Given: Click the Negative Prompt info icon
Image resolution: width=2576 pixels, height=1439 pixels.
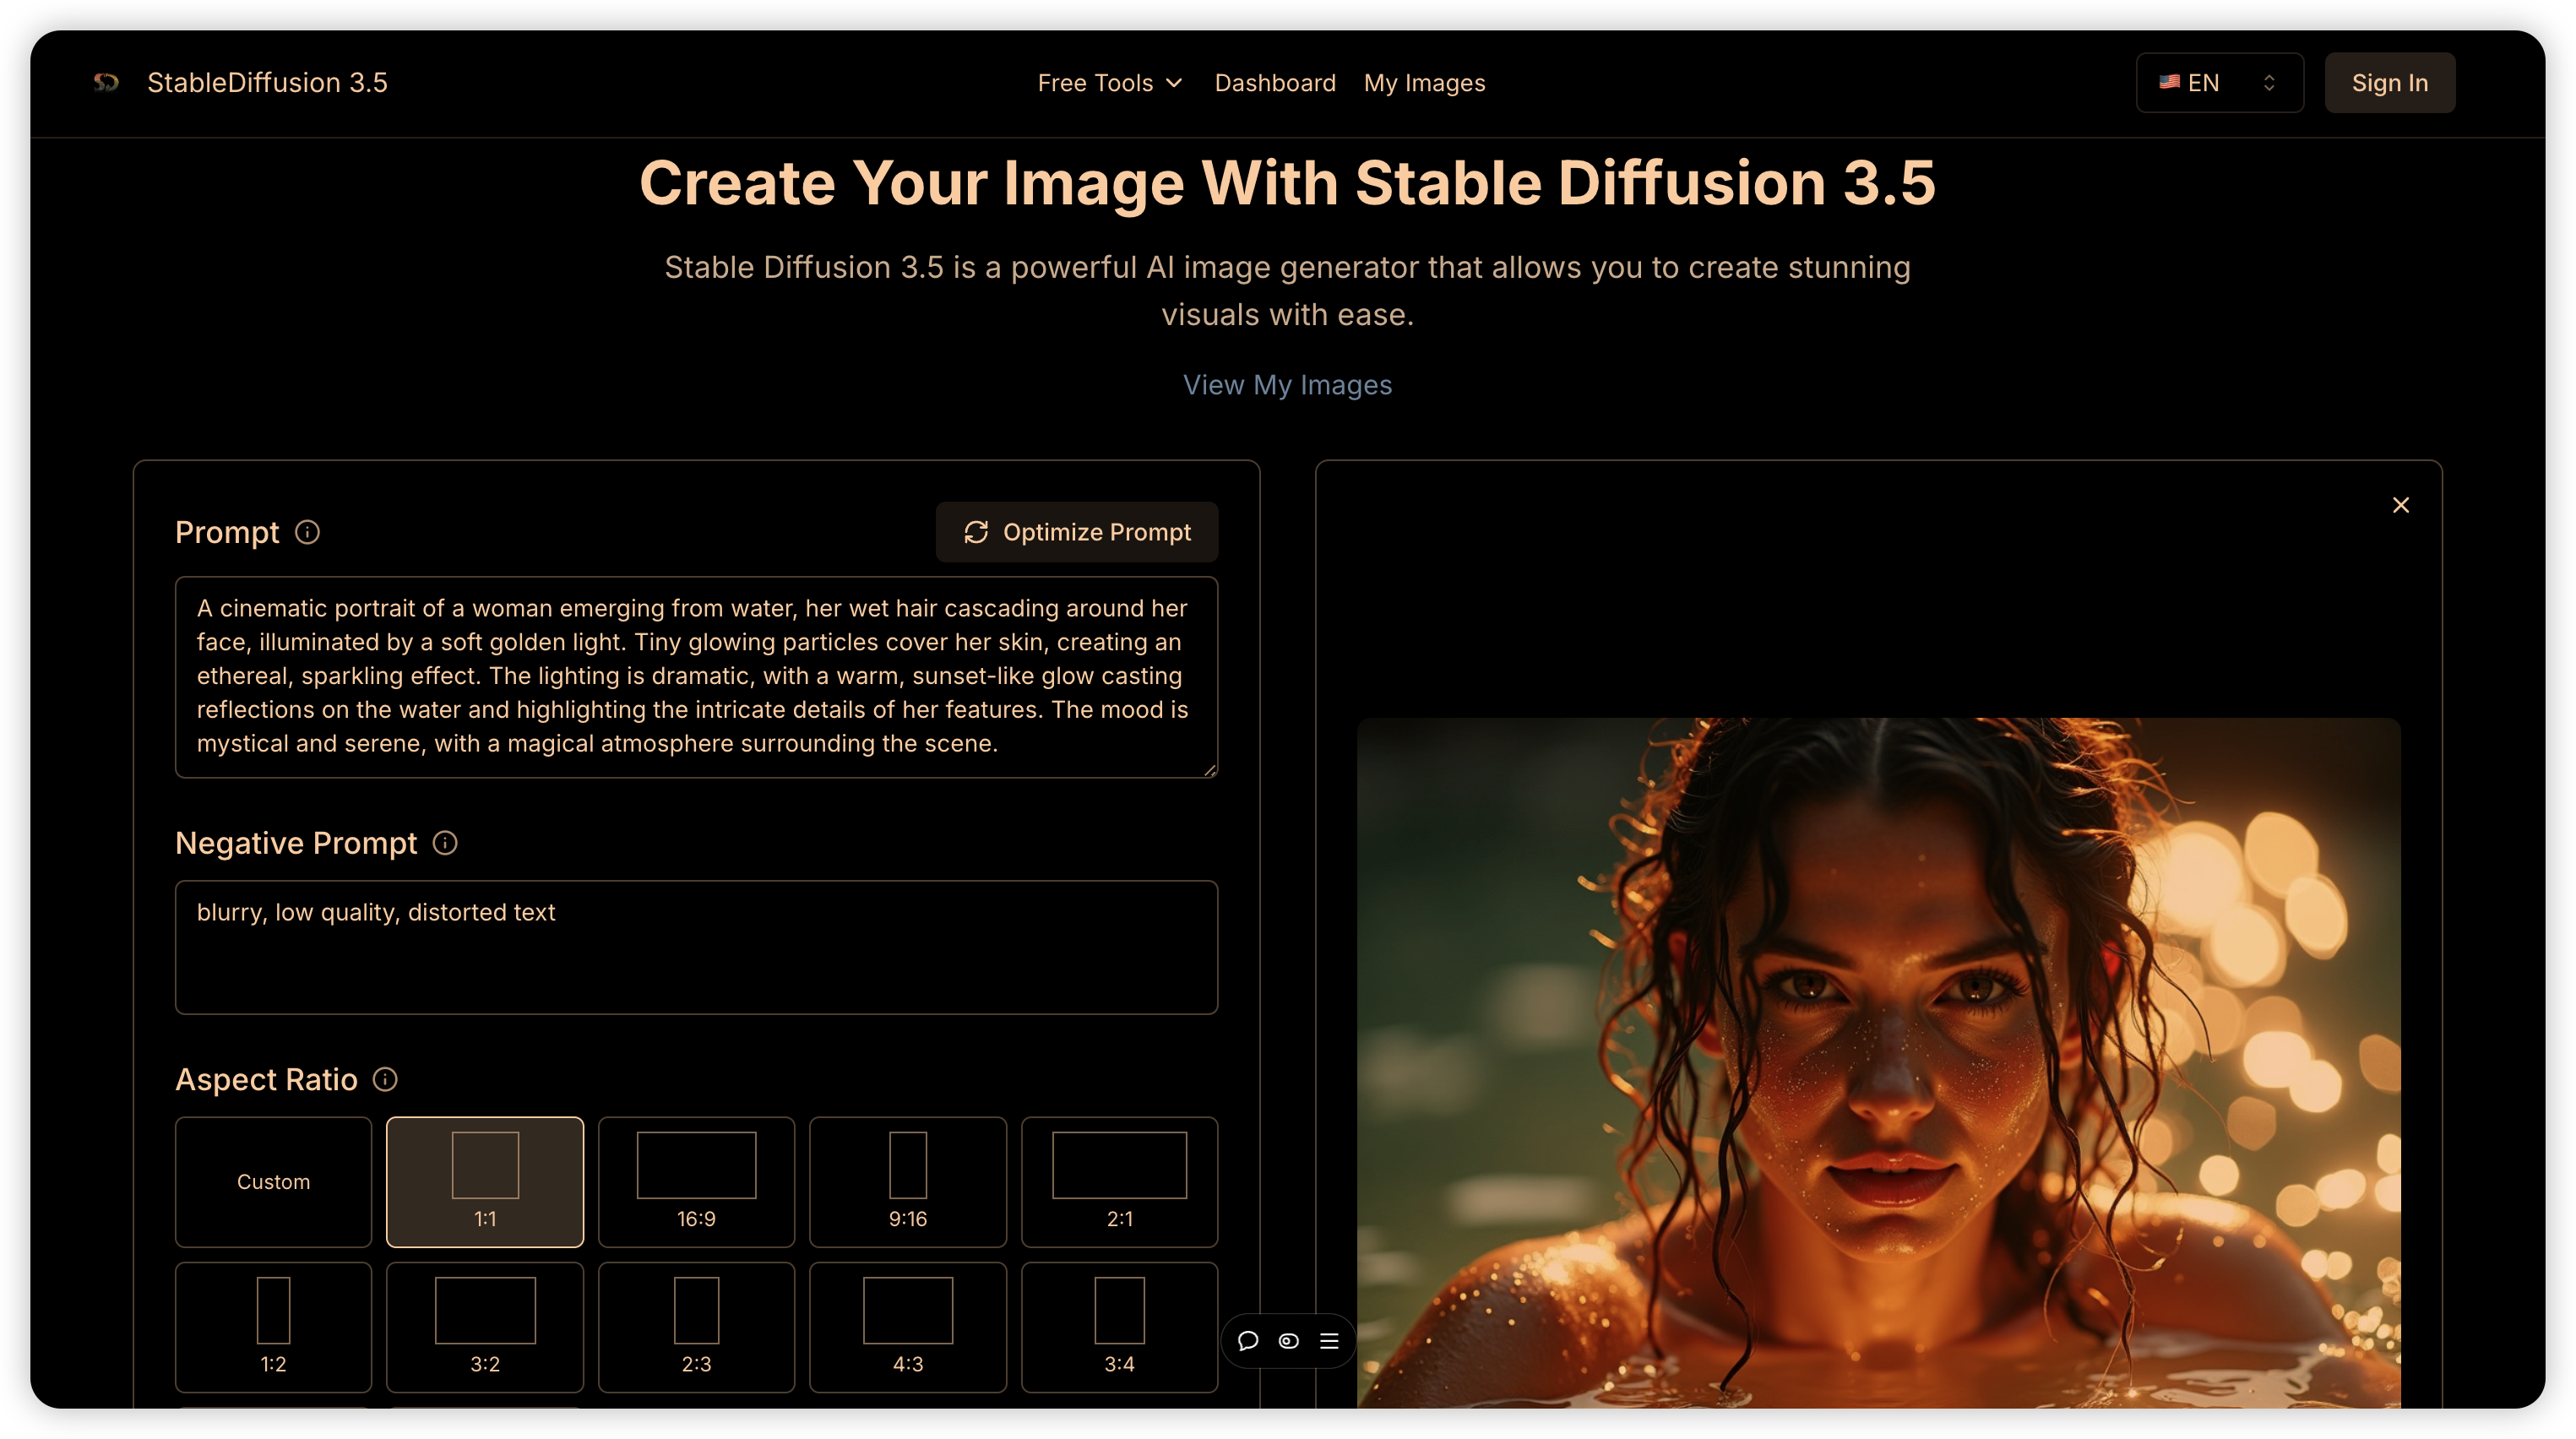Looking at the screenshot, I should pos(444,842).
